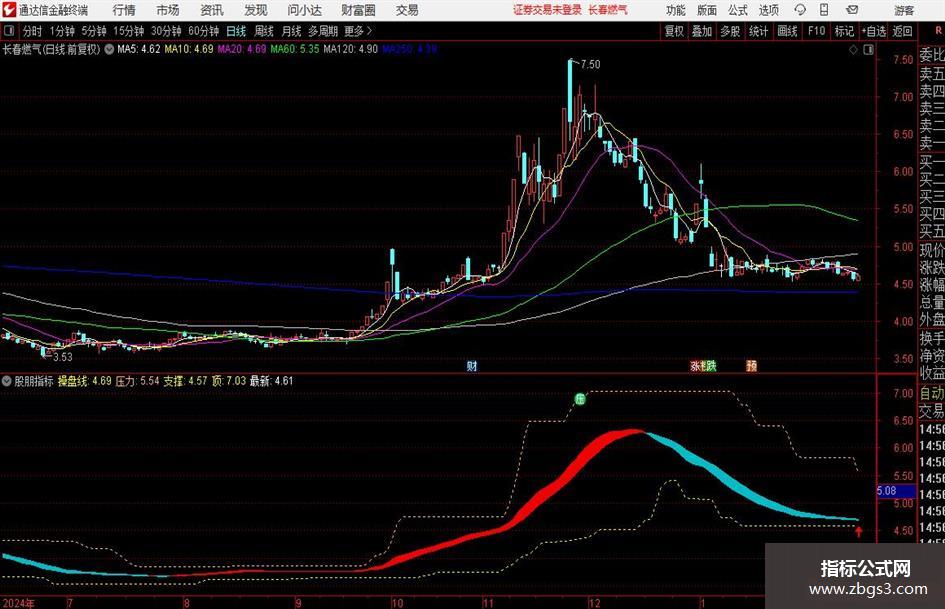
Task: Switch to 1分钟 period
Action: (x=62, y=31)
